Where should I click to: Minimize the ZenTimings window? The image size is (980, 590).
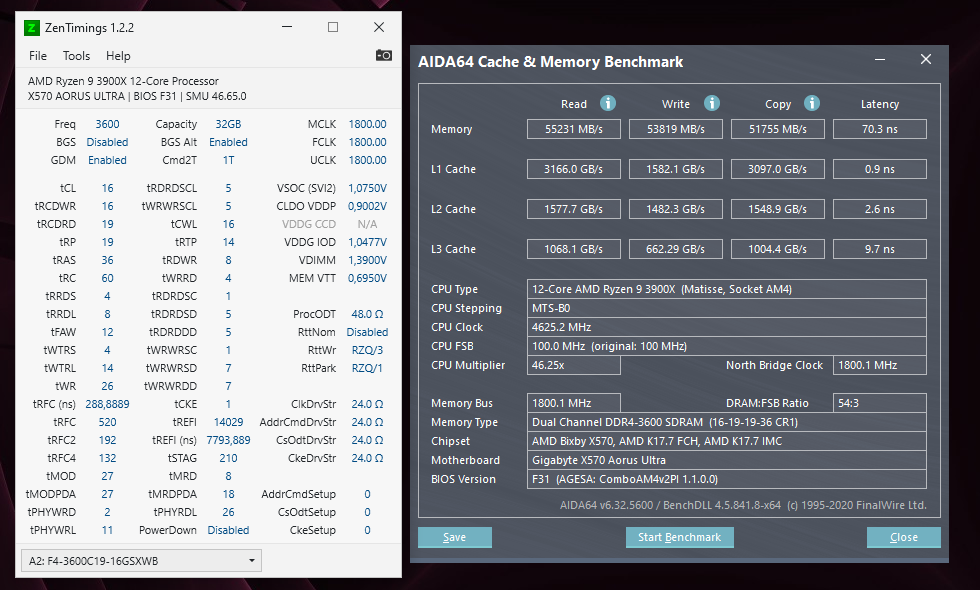click(x=287, y=27)
